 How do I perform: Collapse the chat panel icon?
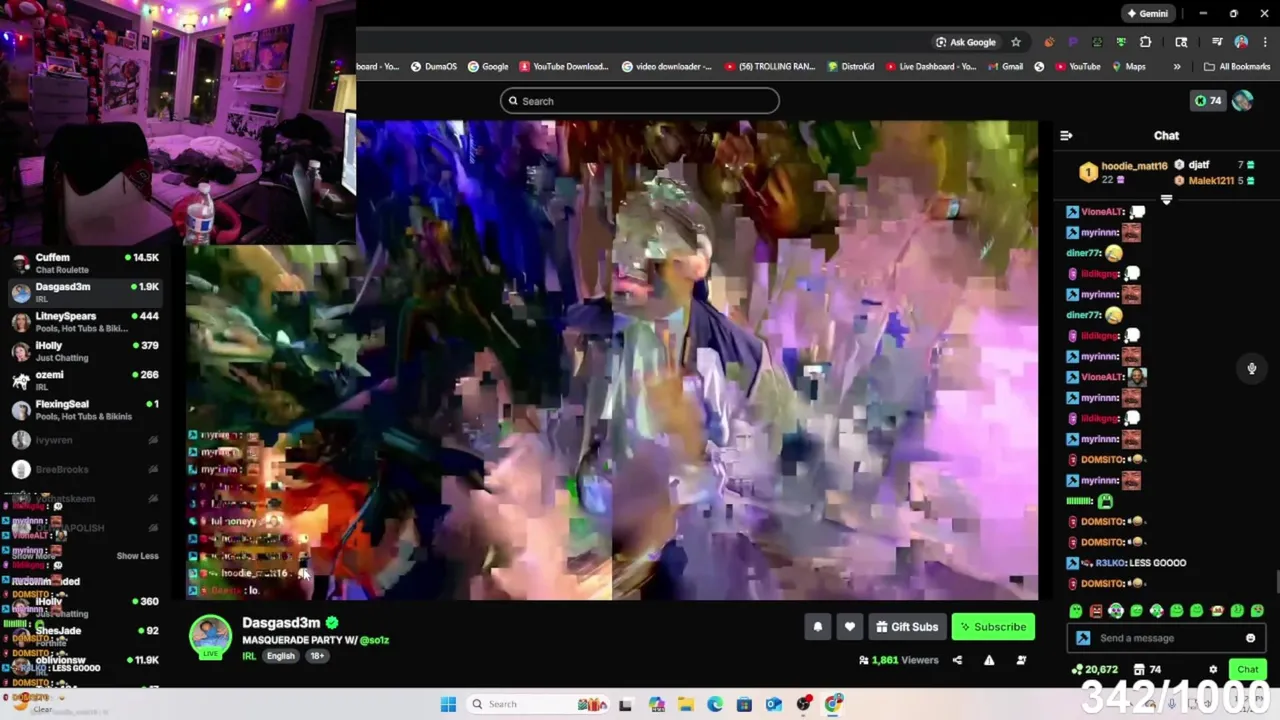point(1066,136)
